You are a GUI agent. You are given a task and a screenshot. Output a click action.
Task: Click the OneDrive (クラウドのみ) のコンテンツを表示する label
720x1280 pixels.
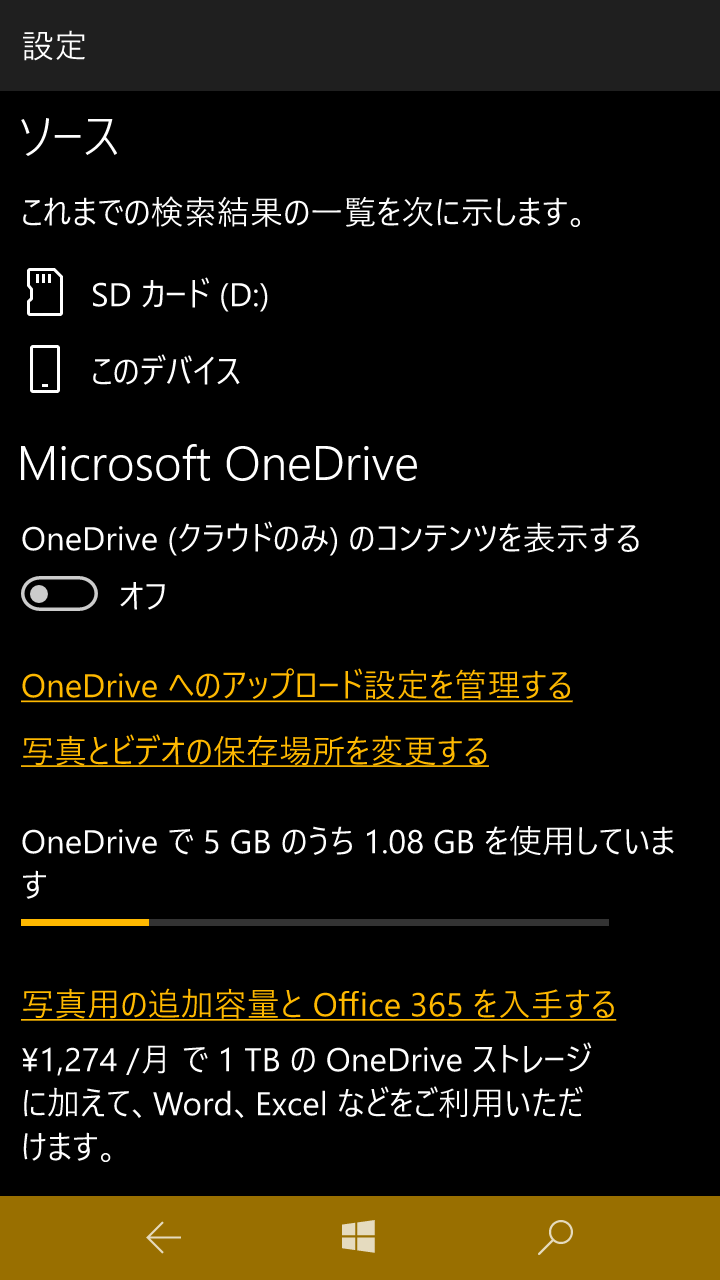pos(331,539)
